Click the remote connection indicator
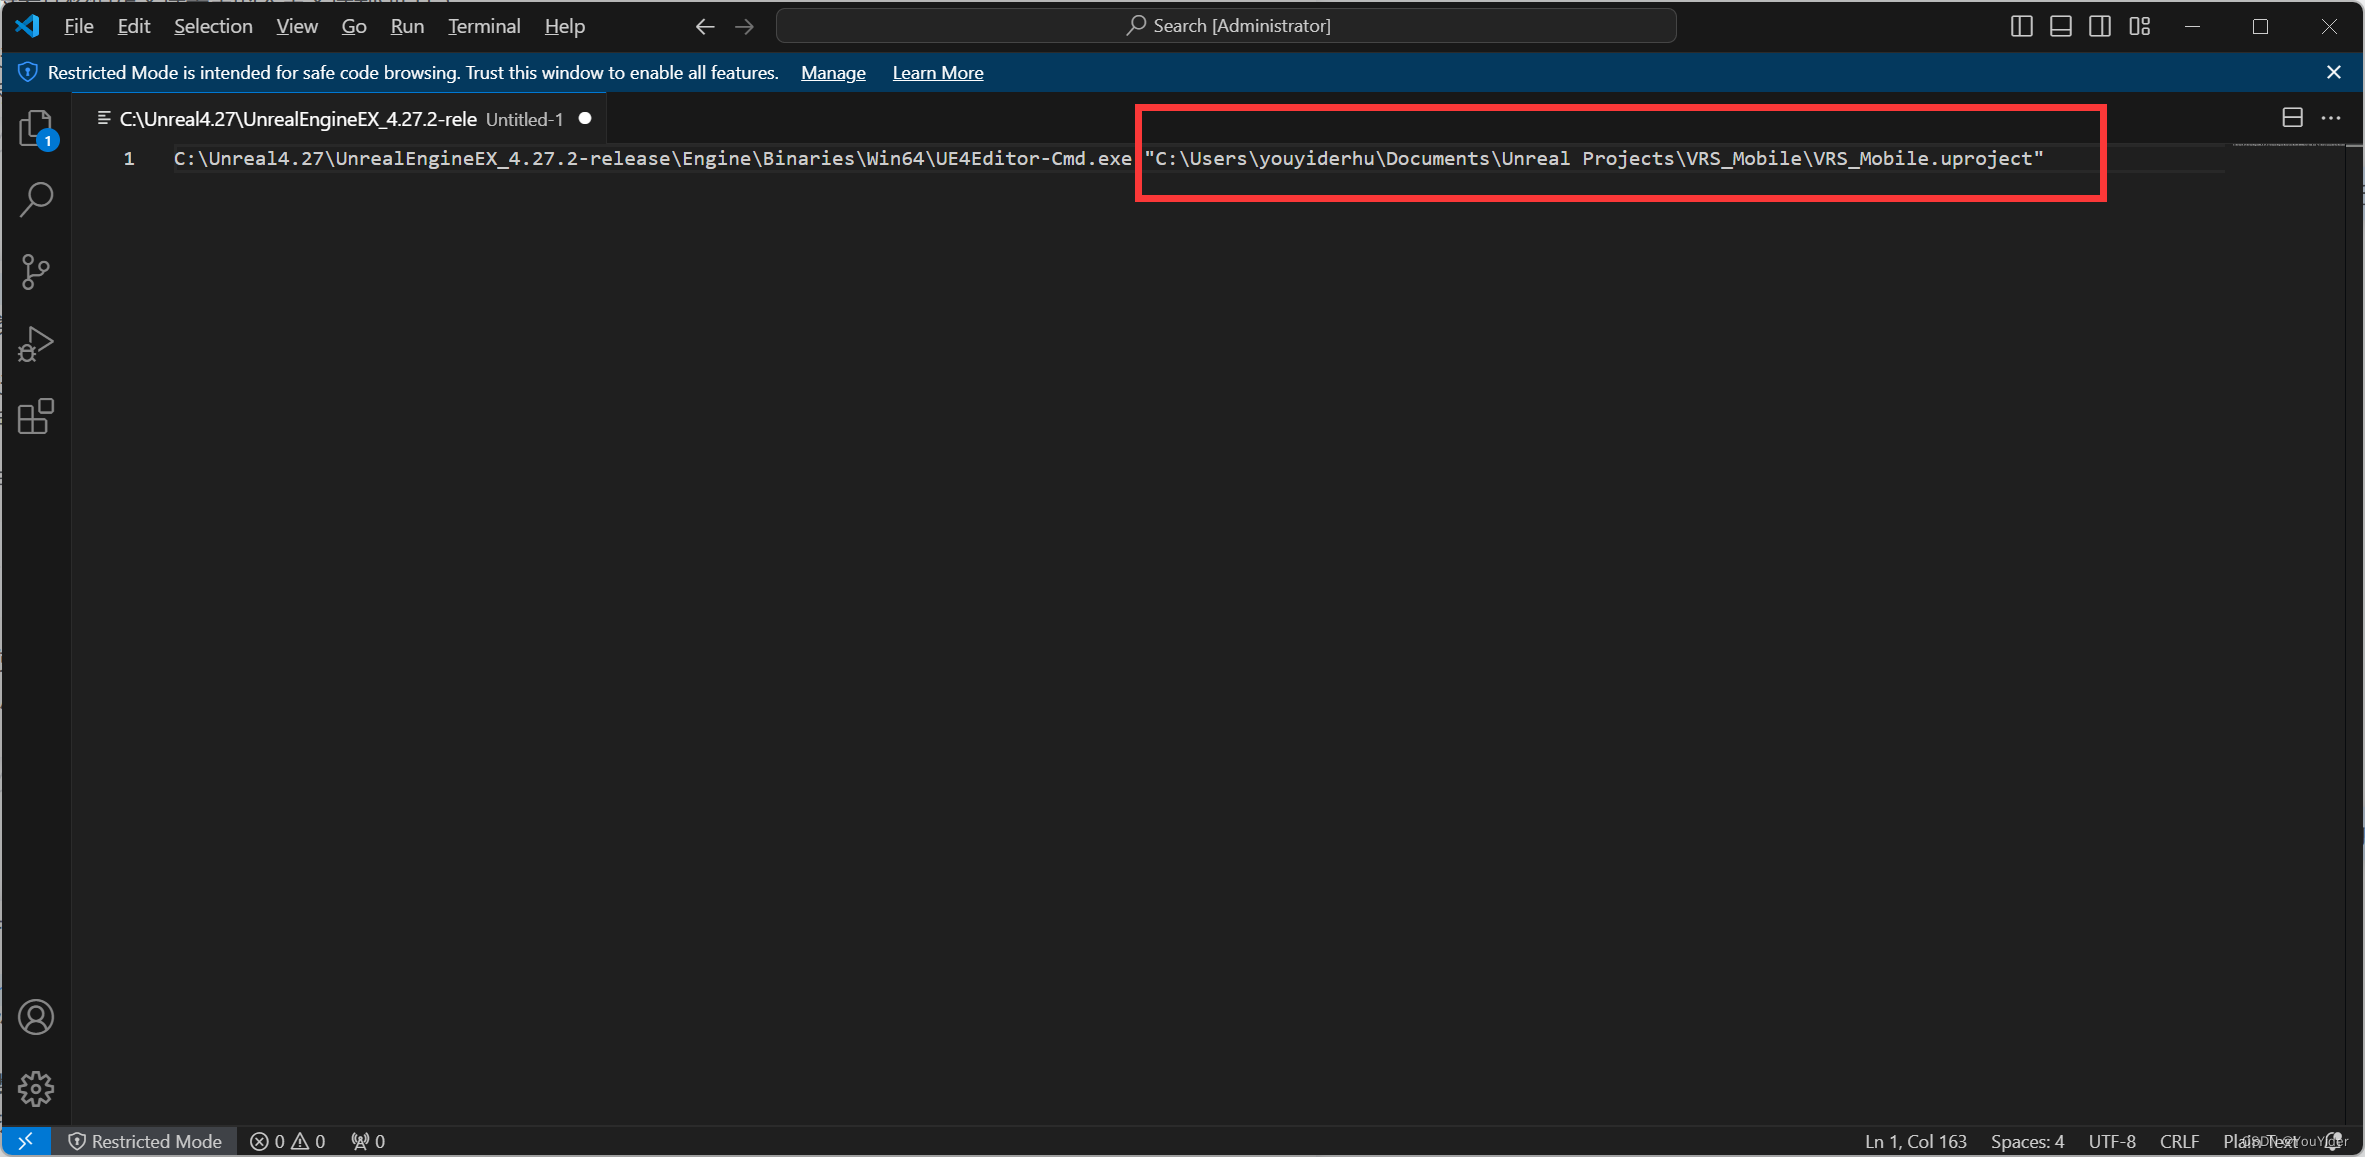The width and height of the screenshot is (2365, 1157). (26, 1140)
